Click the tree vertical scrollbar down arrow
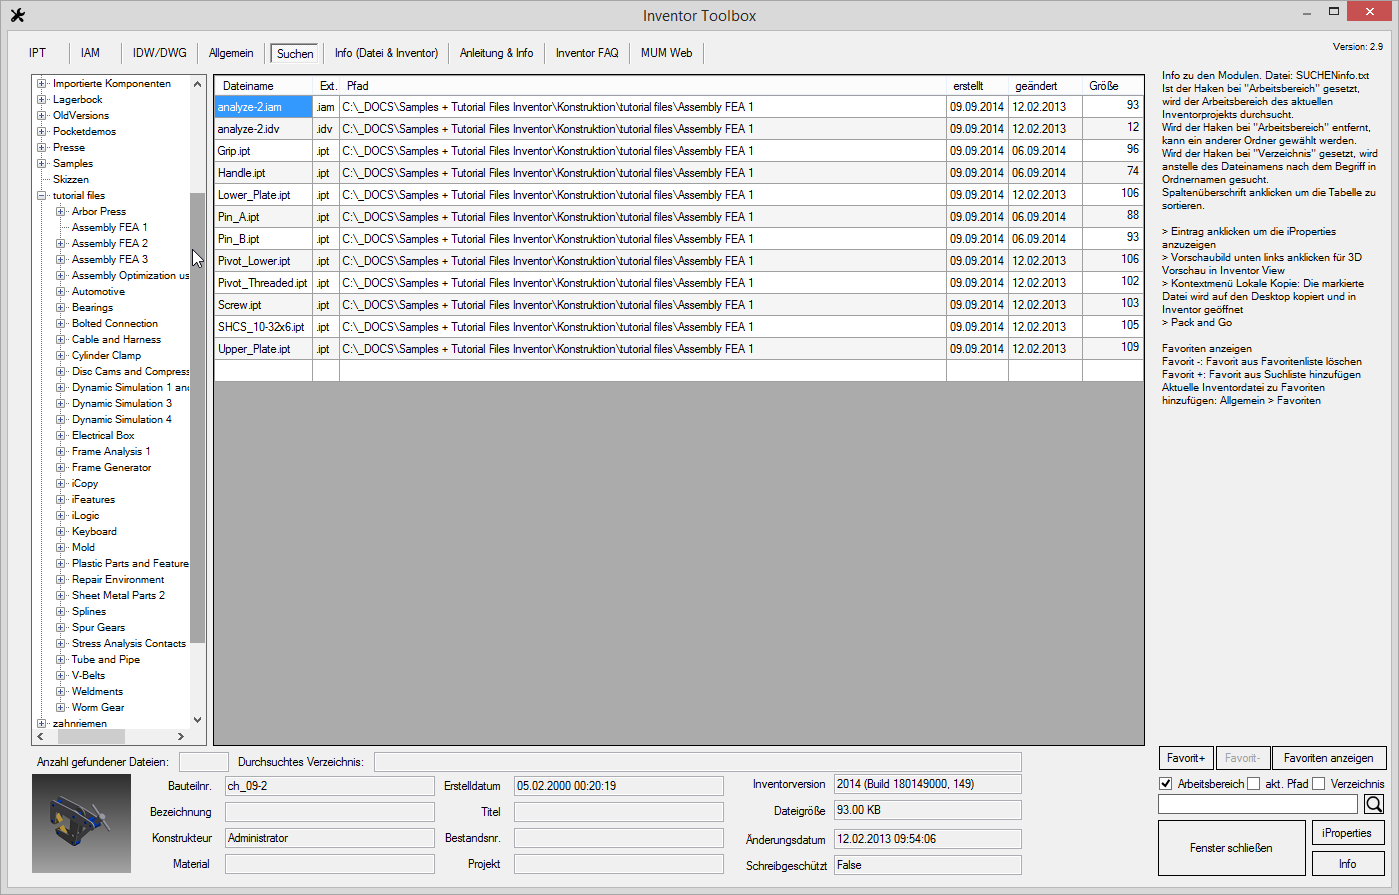The image size is (1399, 895). (x=197, y=719)
